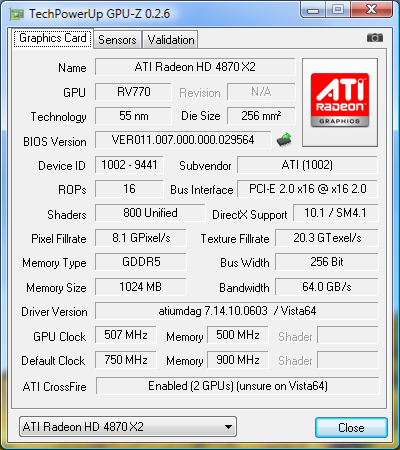Click the Revision field showing N/A
Viewport: 400px width, 450px height.
261,92
